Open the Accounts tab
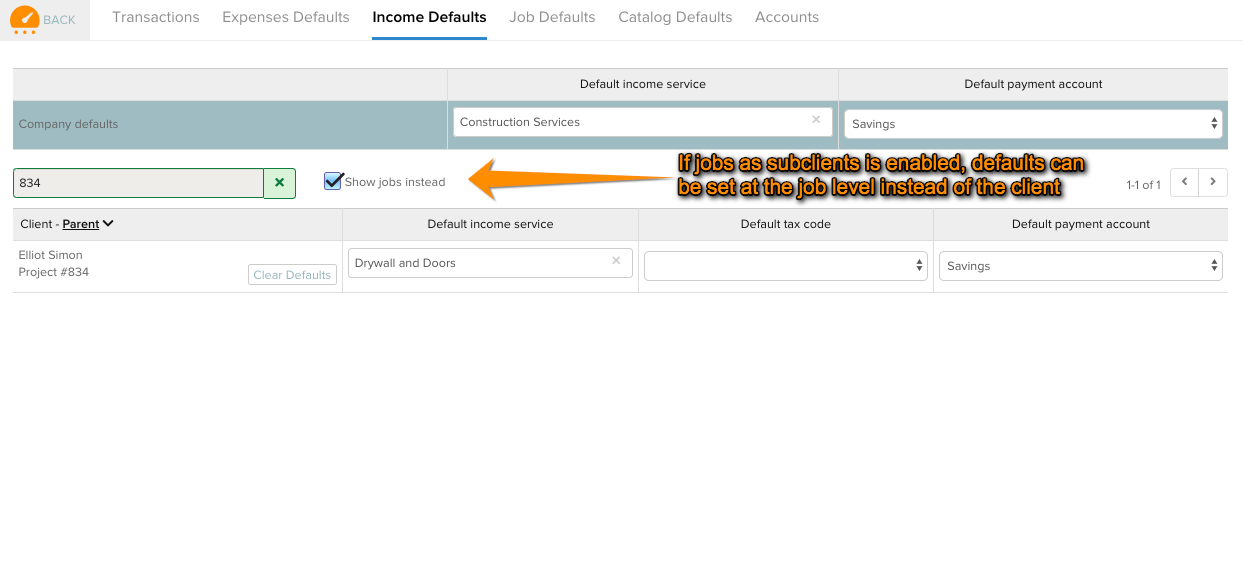 [x=787, y=17]
